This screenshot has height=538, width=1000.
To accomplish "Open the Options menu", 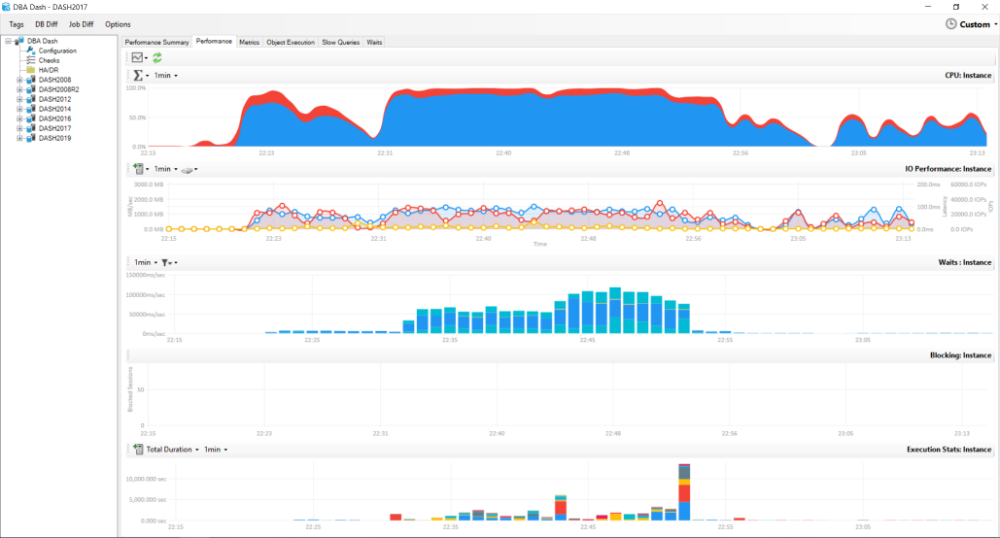I will [117, 24].
